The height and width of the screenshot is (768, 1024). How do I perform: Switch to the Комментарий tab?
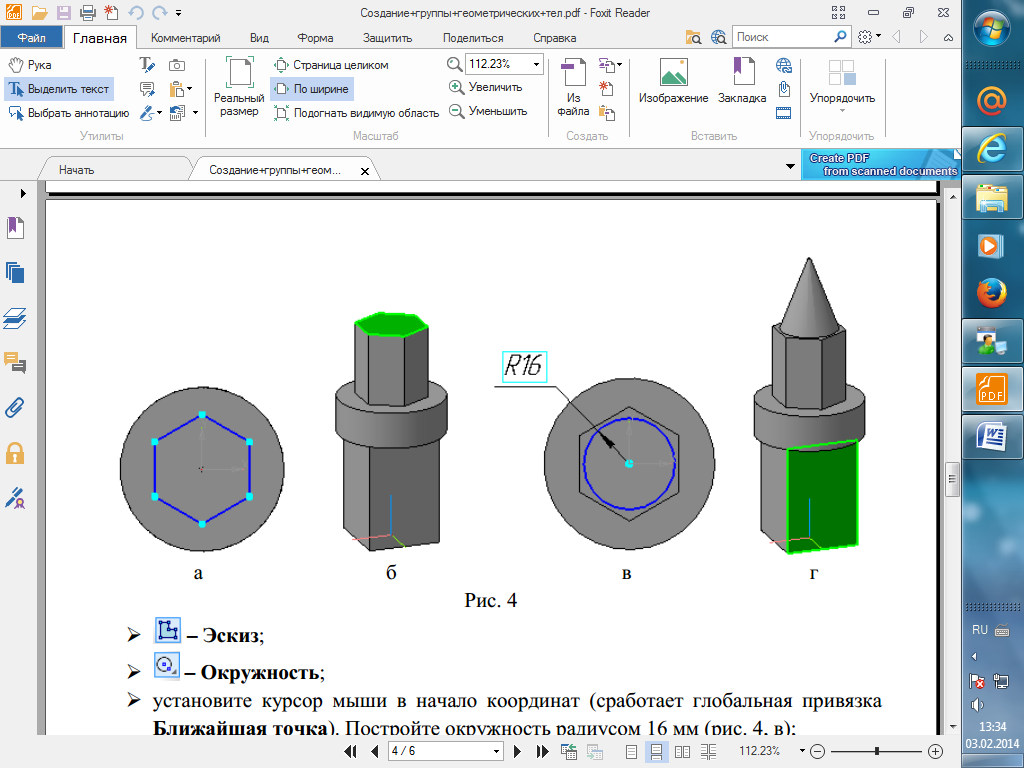click(x=185, y=38)
